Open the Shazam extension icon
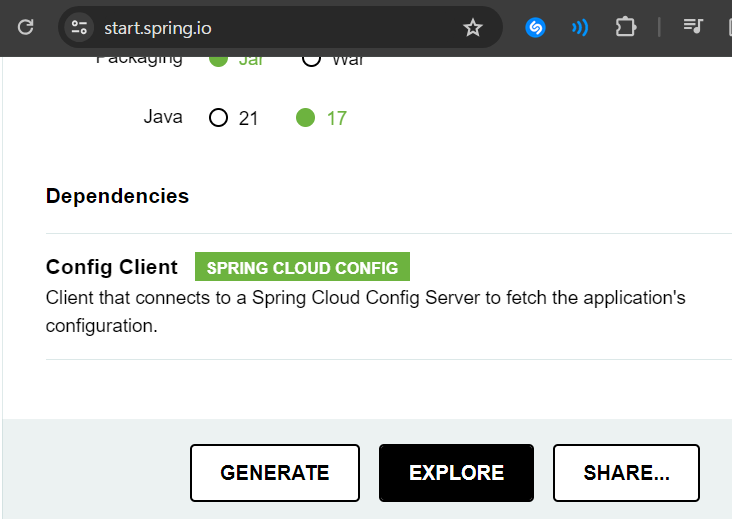 [x=535, y=27]
